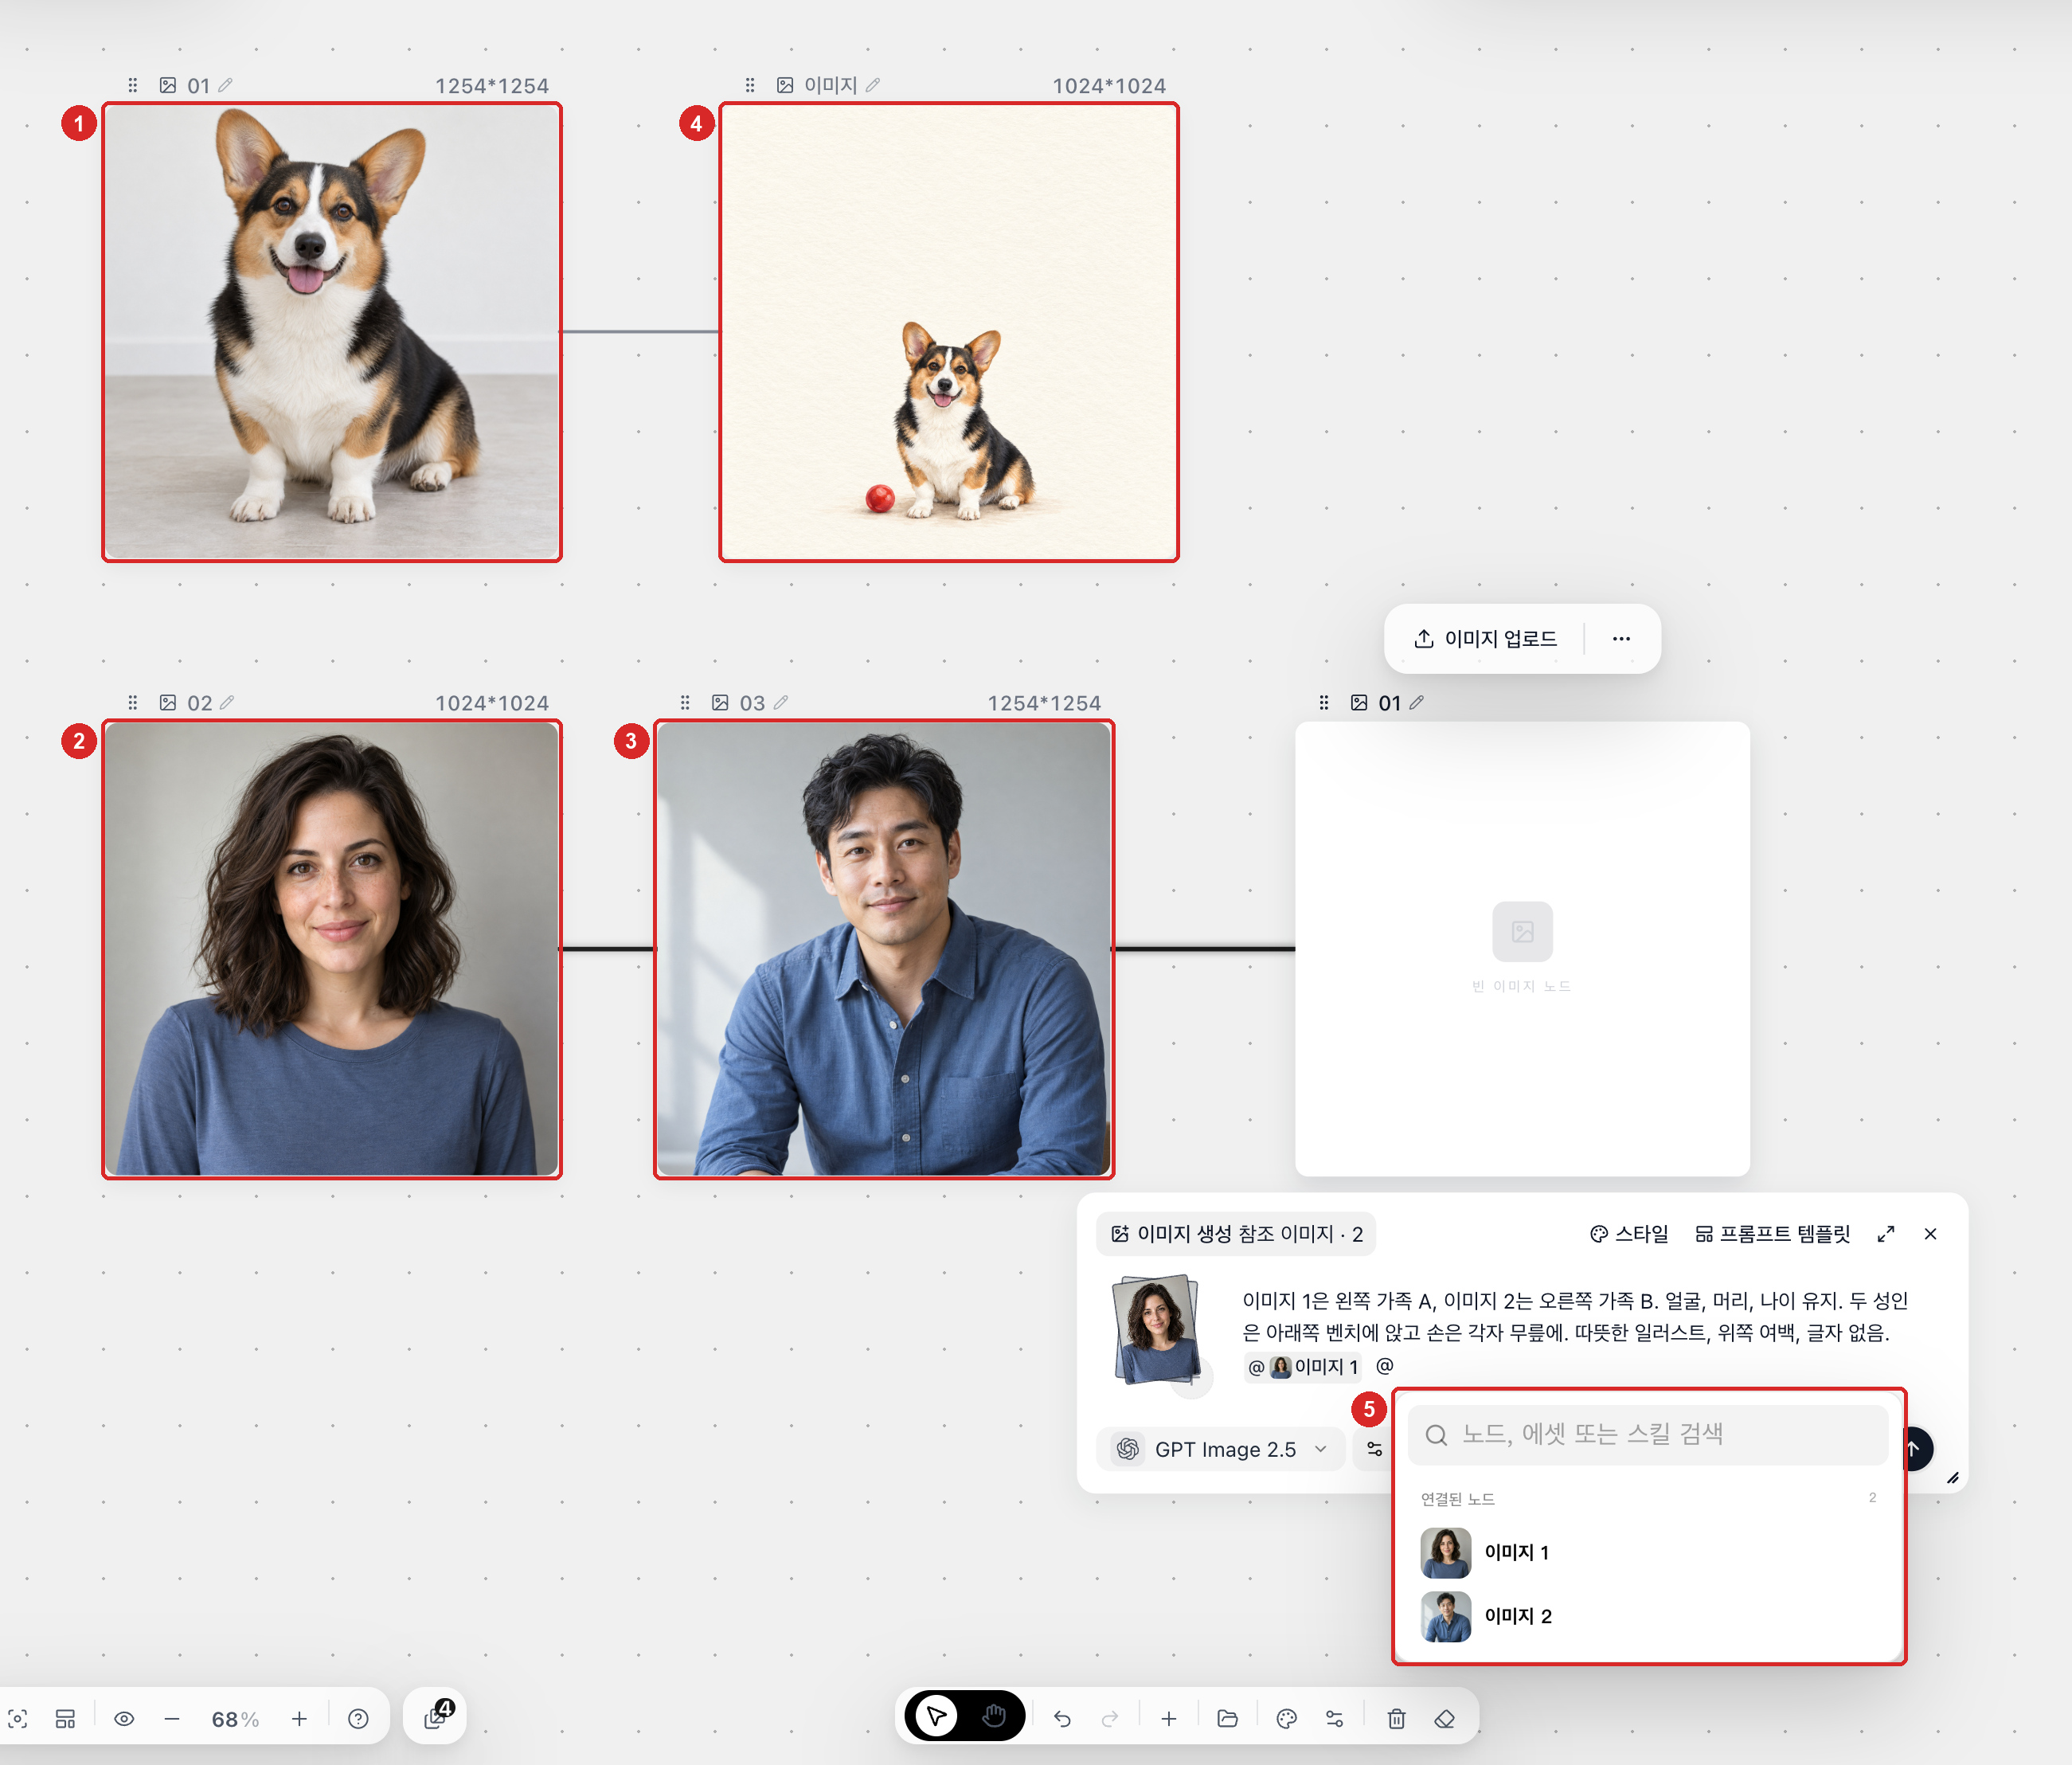Zoom out with the minus button
The height and width of the screenshot is (1765, 2072).
[x=172, y=1718]
